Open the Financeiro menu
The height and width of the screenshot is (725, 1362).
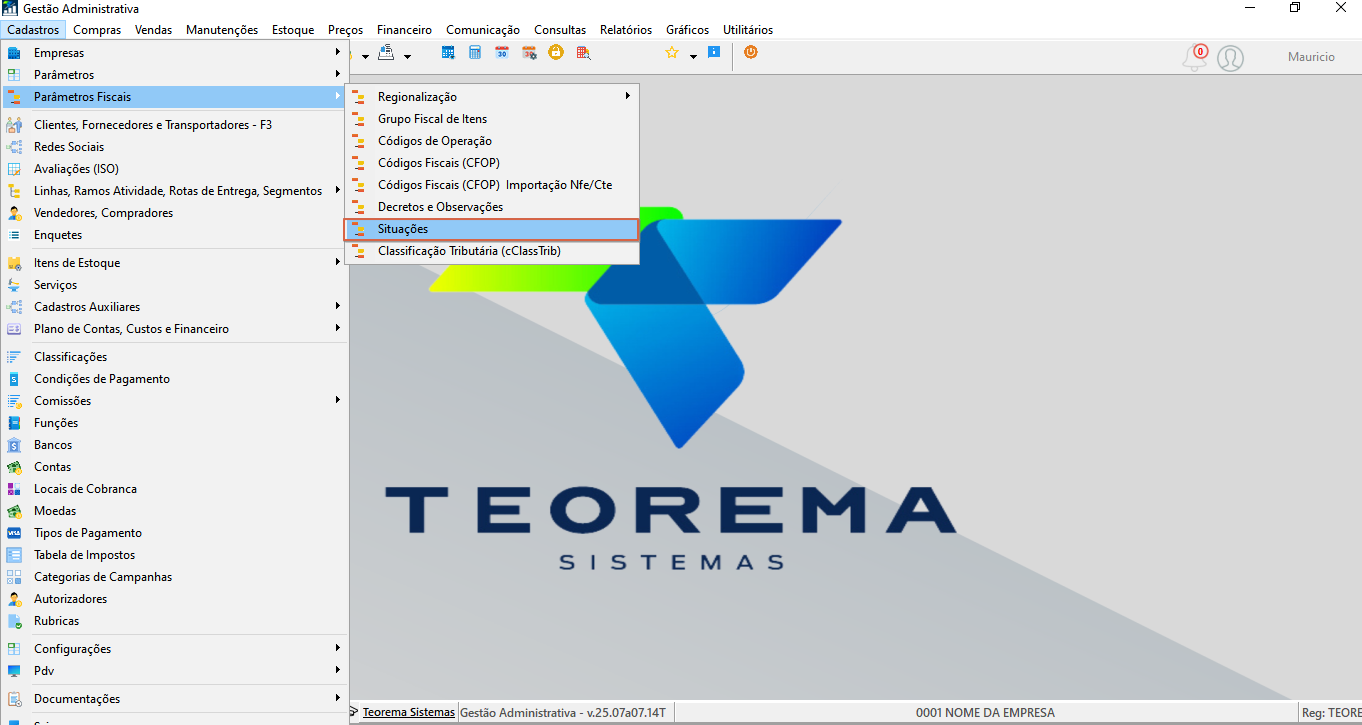[404, 30]
